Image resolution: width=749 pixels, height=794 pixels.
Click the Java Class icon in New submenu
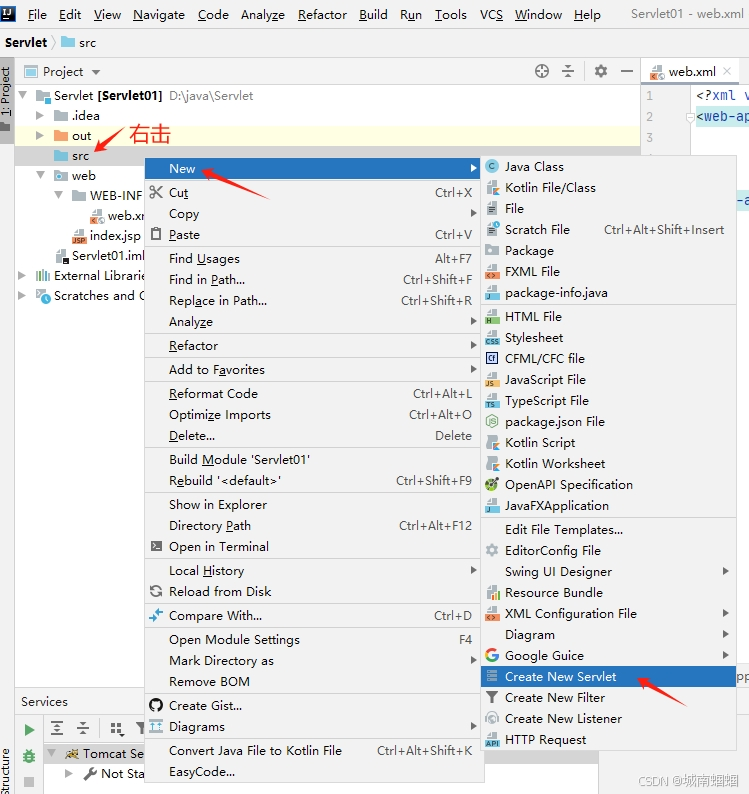492,167
